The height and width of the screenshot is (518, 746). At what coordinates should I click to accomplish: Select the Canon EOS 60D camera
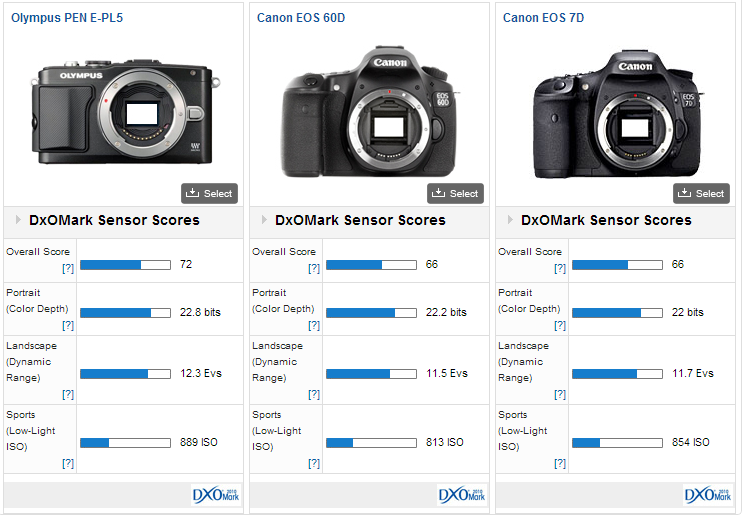coord(455,193)
